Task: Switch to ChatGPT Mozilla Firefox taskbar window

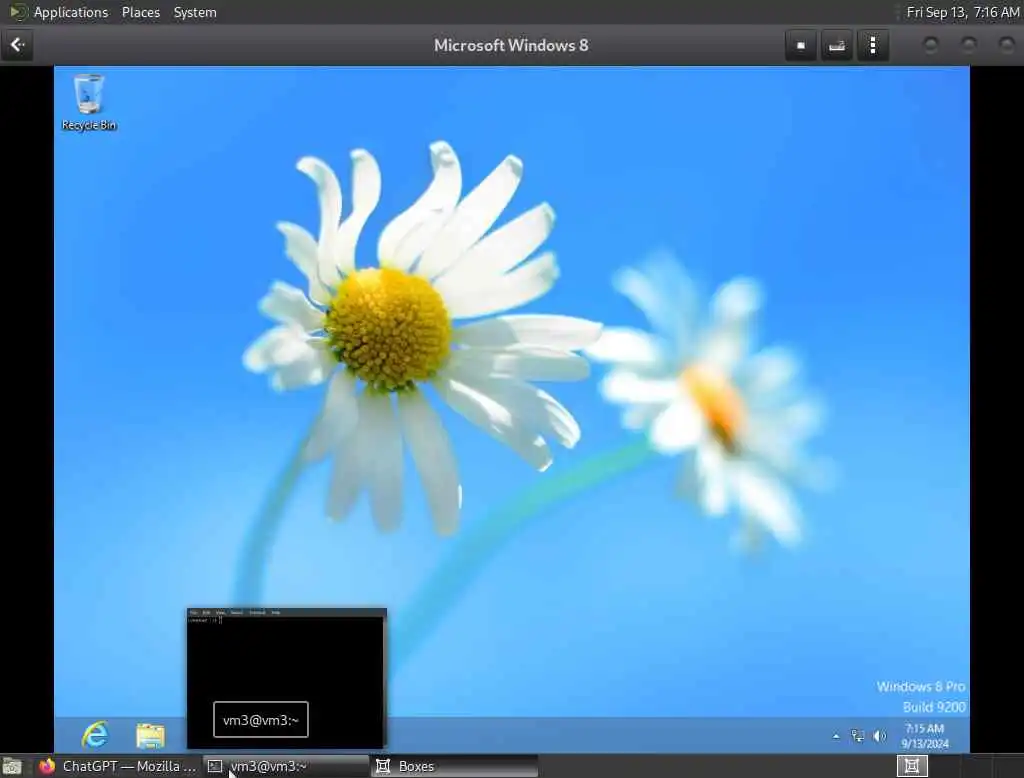Action: pyautogui.click(x=117, y=766)
